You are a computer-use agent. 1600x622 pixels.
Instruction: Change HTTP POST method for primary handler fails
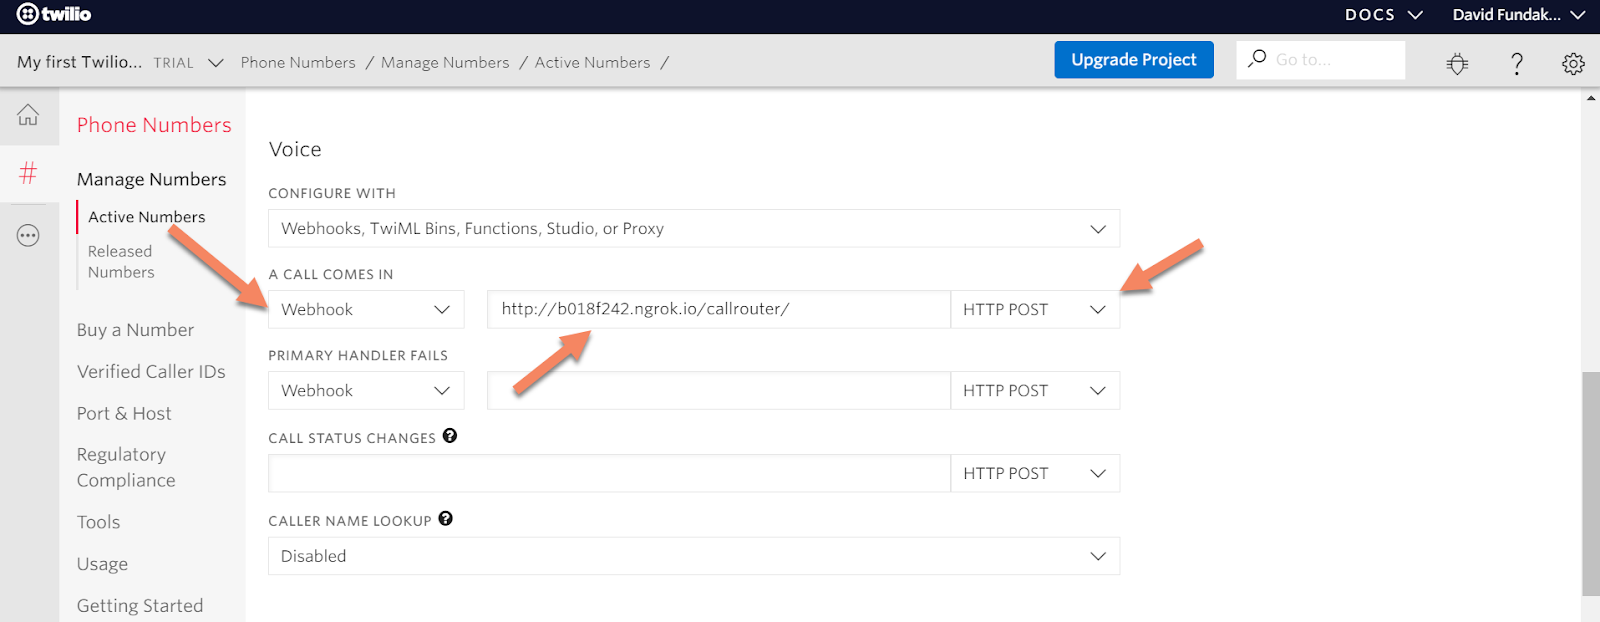click(1035, 390)
